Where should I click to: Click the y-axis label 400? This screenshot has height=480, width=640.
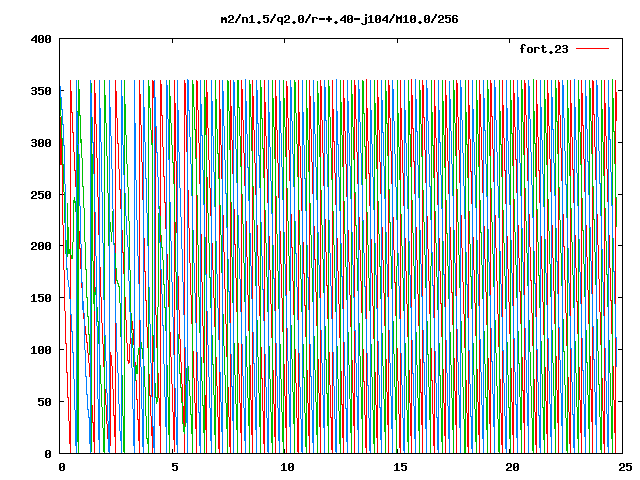(41, 39)
